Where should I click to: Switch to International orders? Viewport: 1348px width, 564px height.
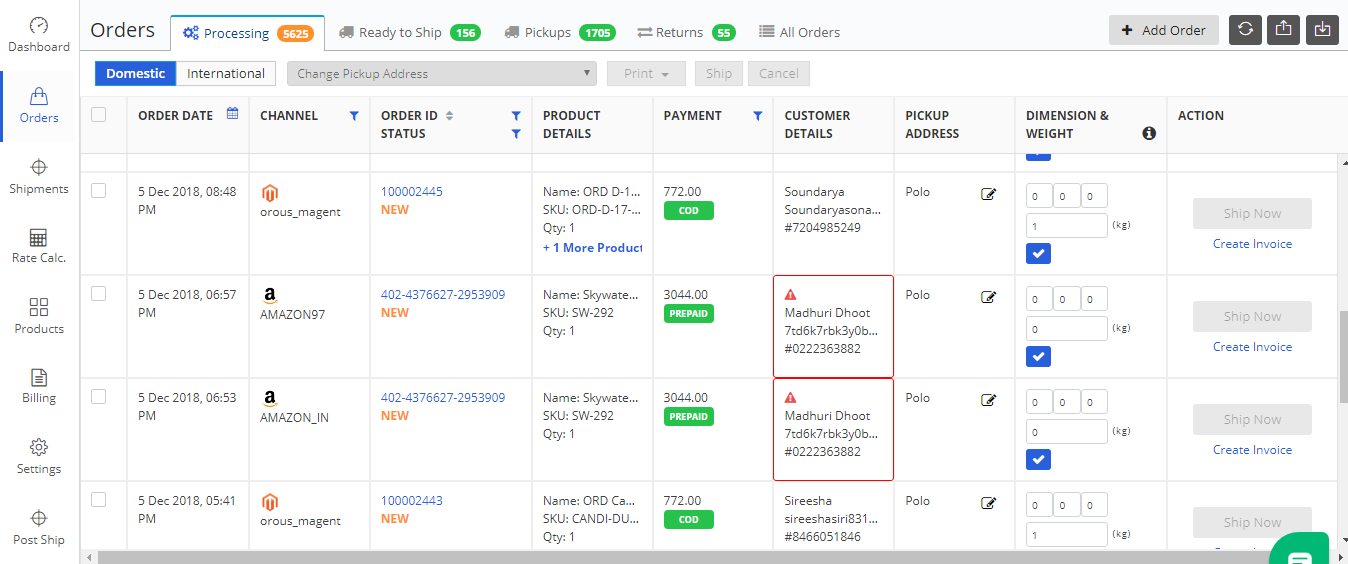(x=226, y=73)
